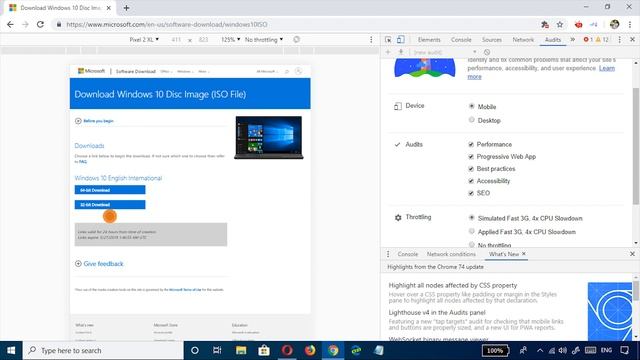640x360 pixels.
Task: Open the No throttling dropdown
Action: (264, 40)
